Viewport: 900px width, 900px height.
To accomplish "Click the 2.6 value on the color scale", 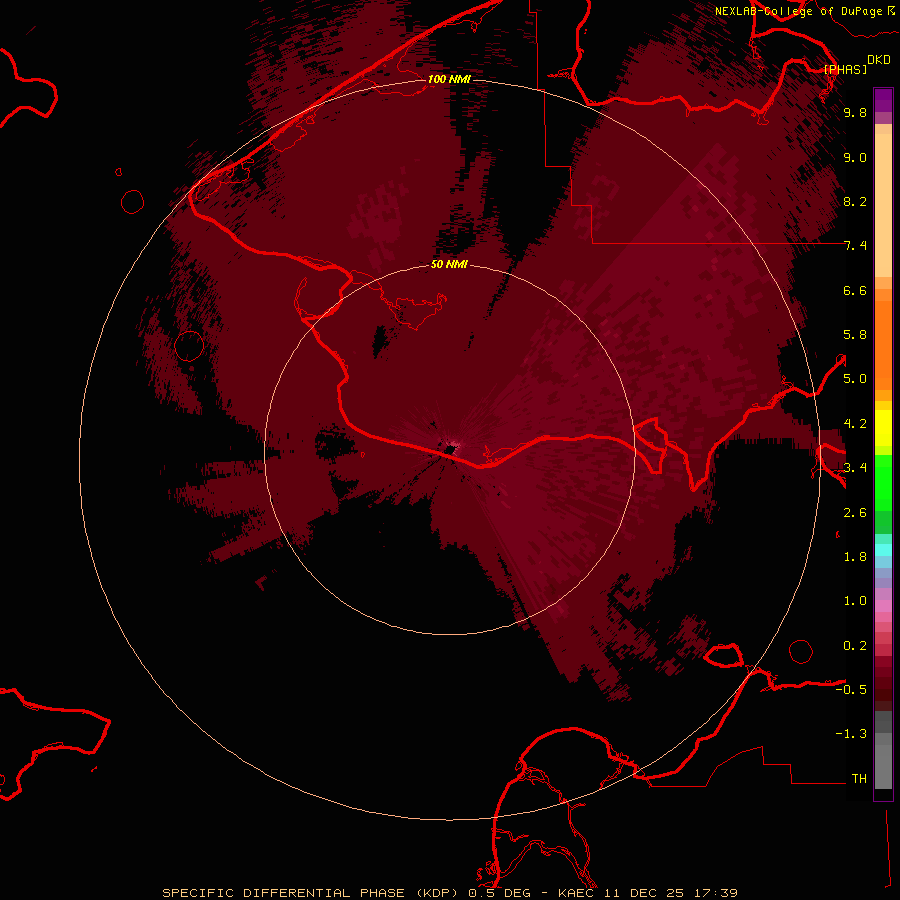I will [855, 513].
